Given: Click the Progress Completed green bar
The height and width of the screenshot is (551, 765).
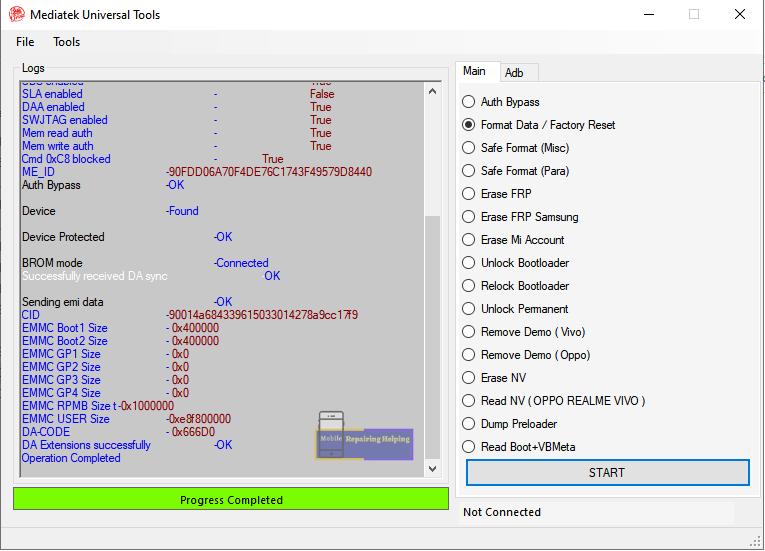Looking at the screenshot, I should 231,499.
